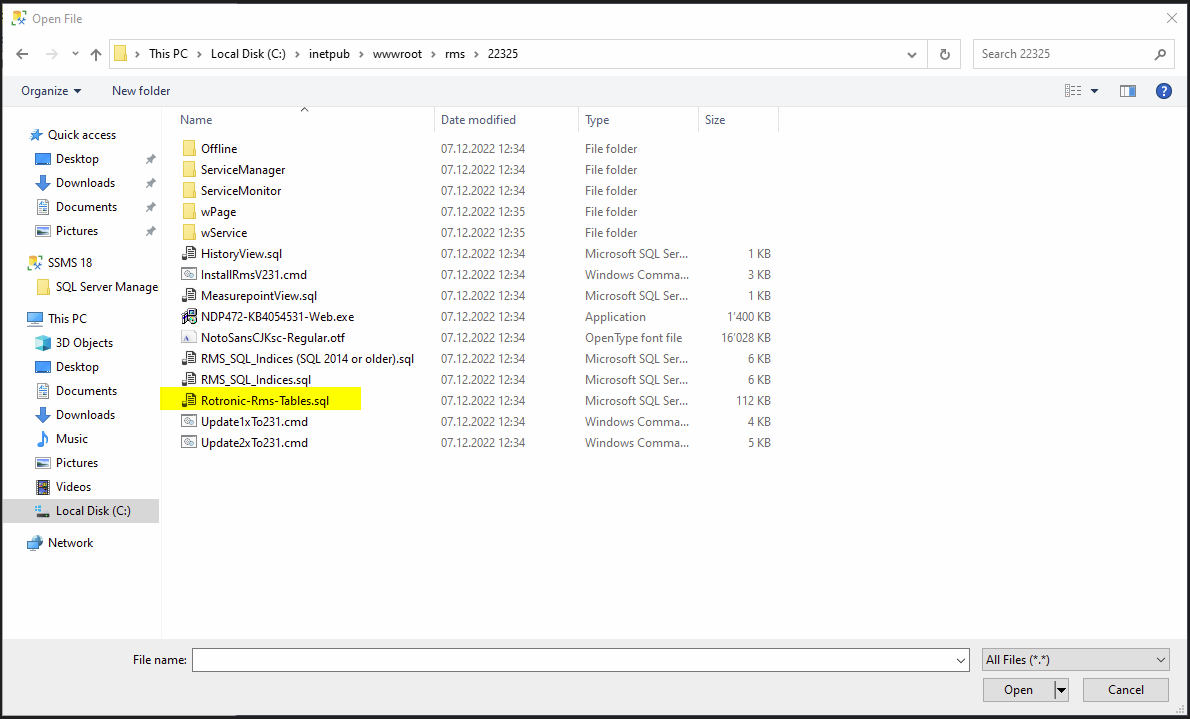Select HistoryView.sql file icon
This screenshot has height=719, width=1190.
pyautogui.click(x=189, y=254)
